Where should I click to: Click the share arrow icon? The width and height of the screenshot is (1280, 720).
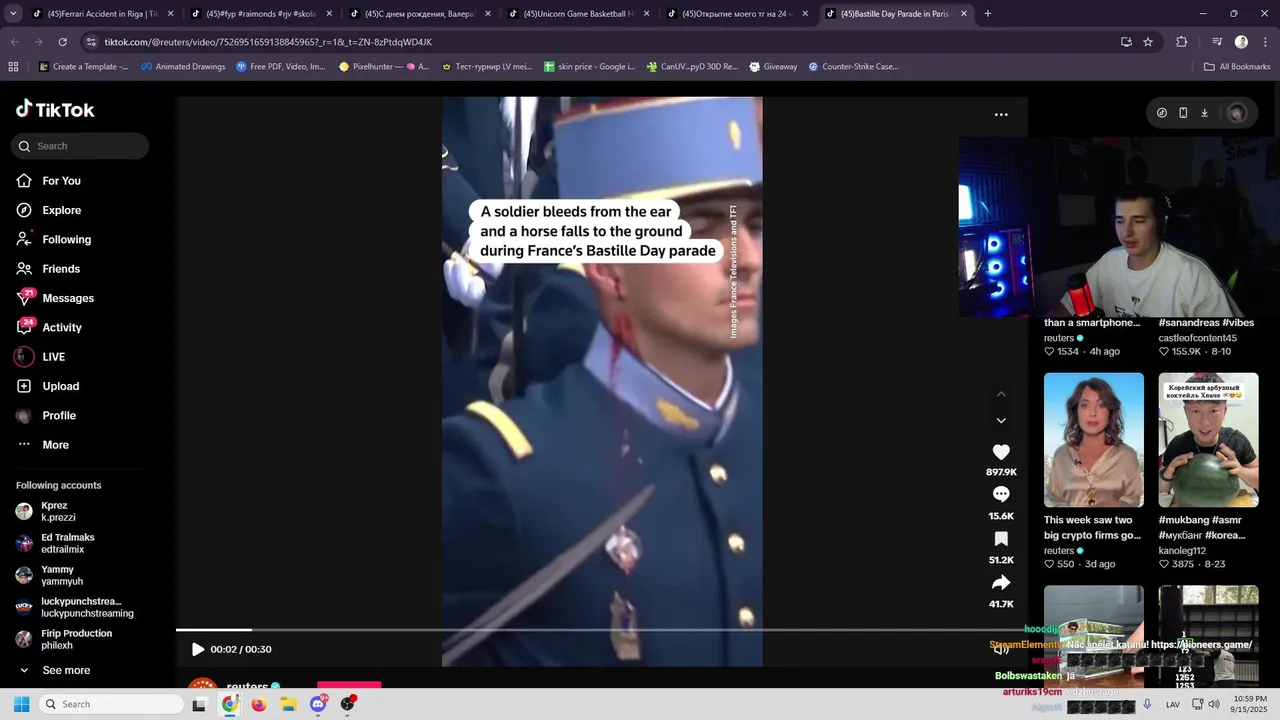1001,583
